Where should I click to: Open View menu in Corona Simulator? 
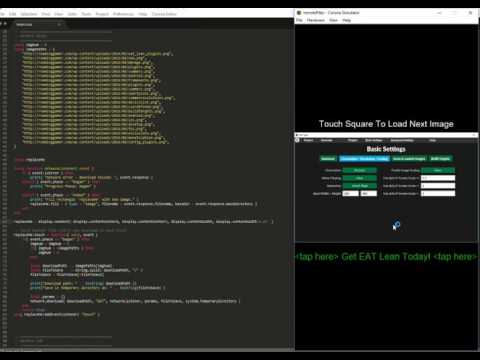pyautogui.click(x=333, y=20)
